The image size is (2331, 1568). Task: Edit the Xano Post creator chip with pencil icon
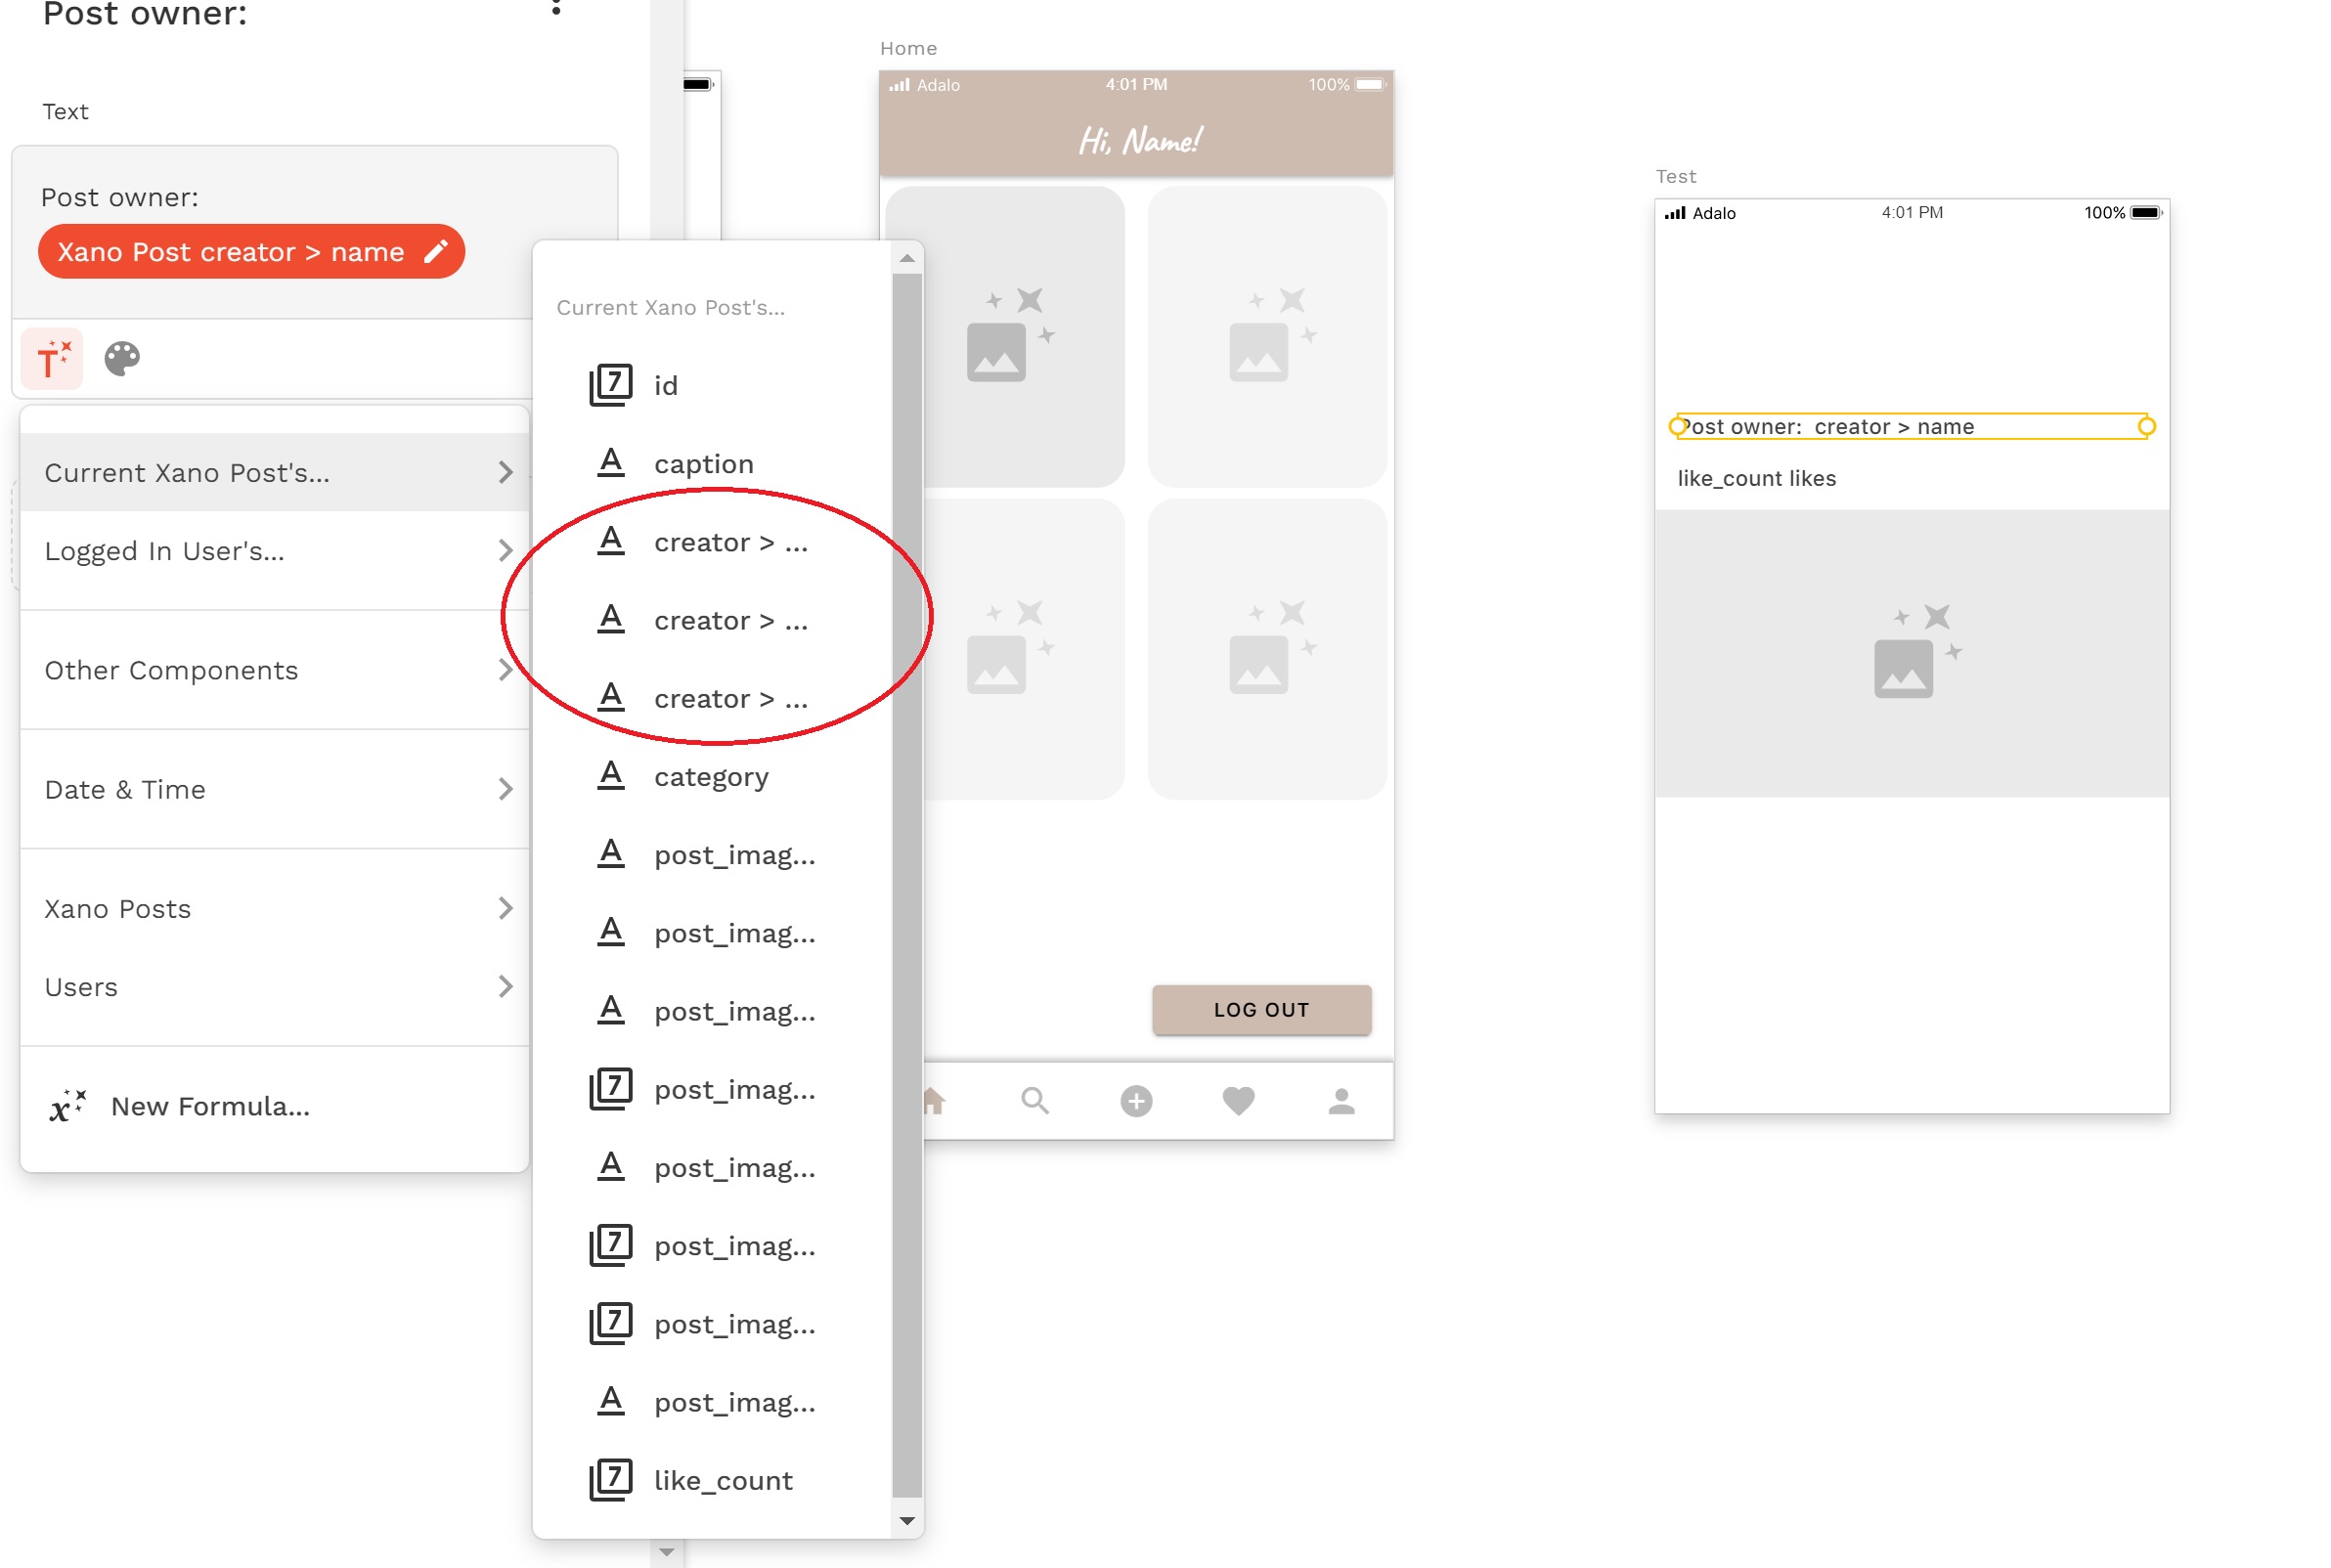pyautogui.click(x=437, y=251)
